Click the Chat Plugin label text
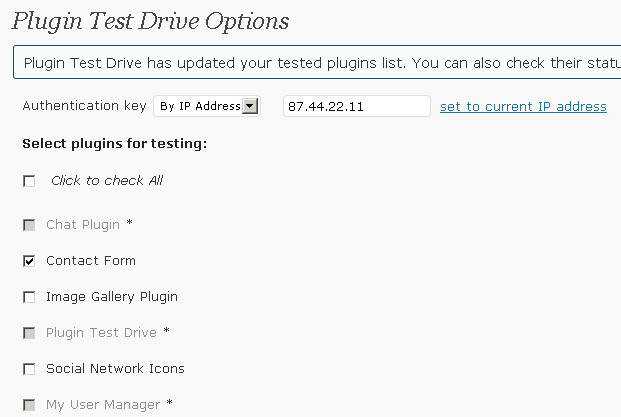Screen dimensions: 621x417 83,225
